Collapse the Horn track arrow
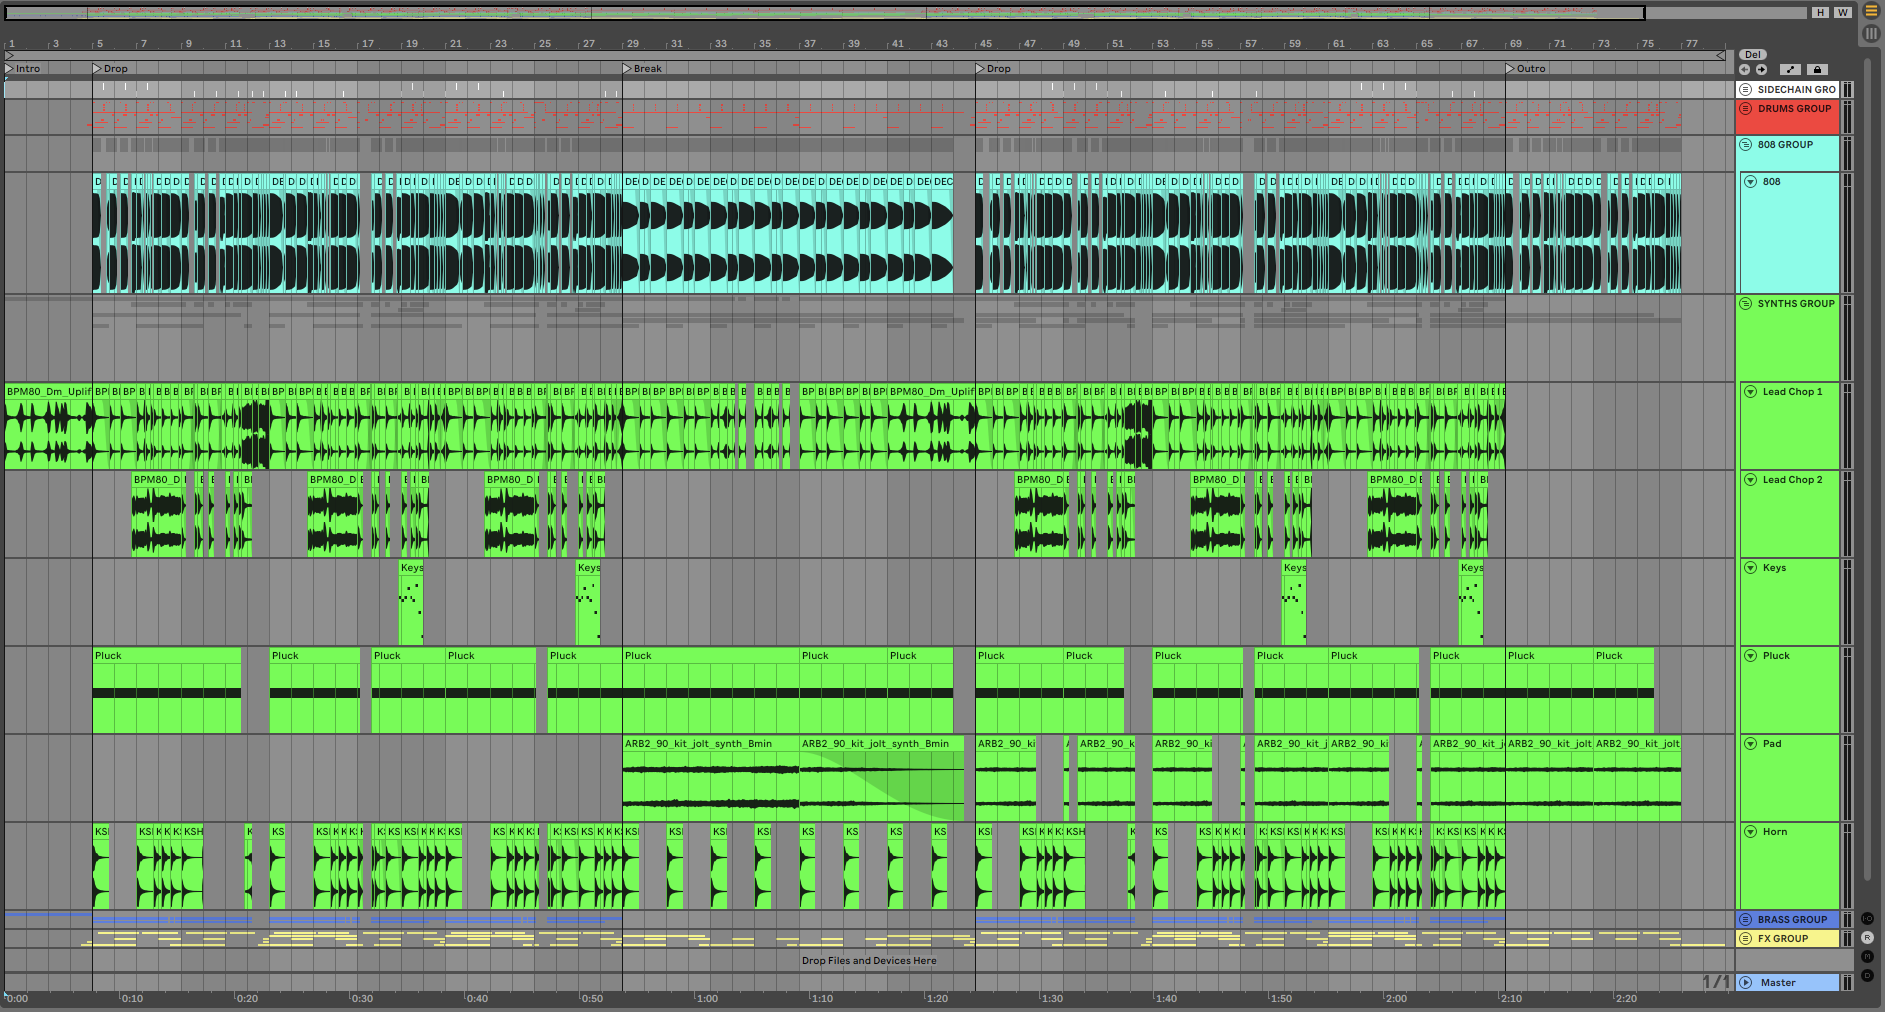This screenshot has width=1885, height=1012. pyautogui.click(x=1751, y=832)
